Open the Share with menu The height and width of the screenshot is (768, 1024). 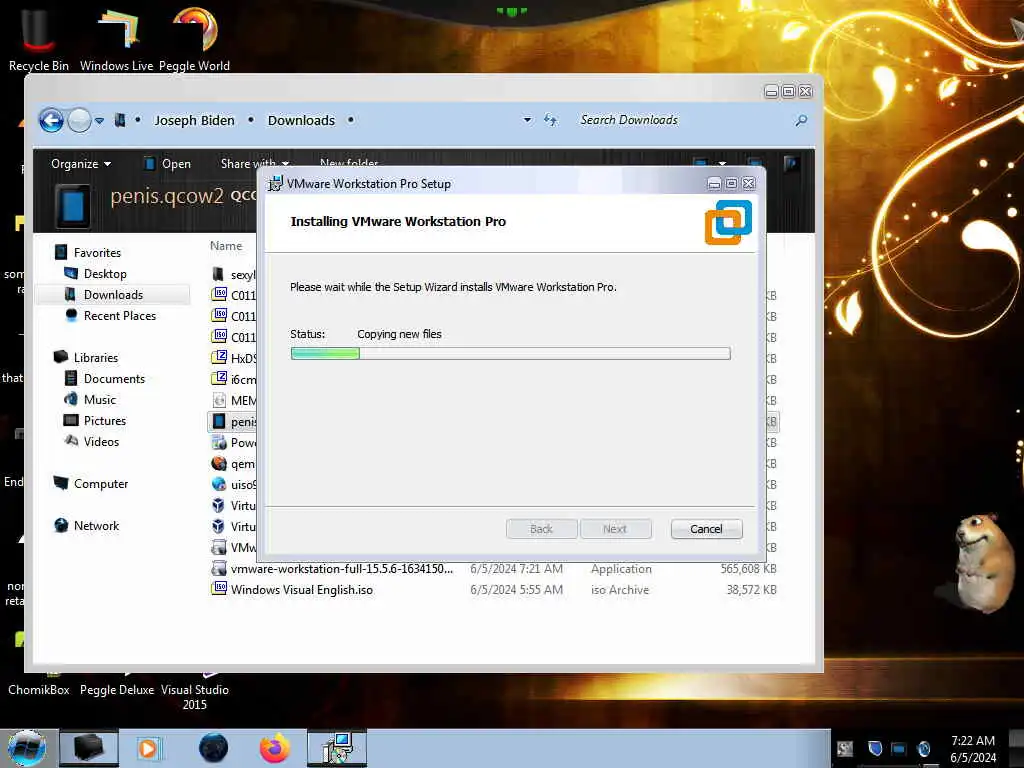(255, 163)
